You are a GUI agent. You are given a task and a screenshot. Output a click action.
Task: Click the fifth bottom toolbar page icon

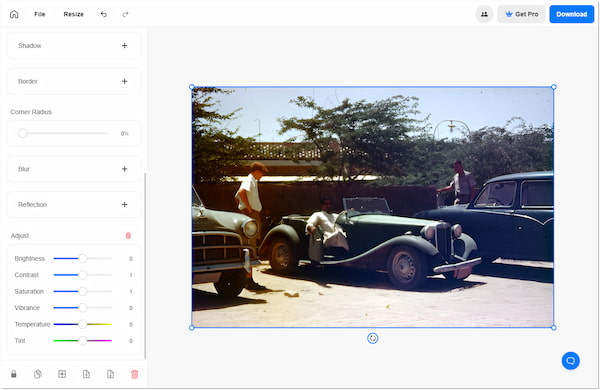point(110,374)
